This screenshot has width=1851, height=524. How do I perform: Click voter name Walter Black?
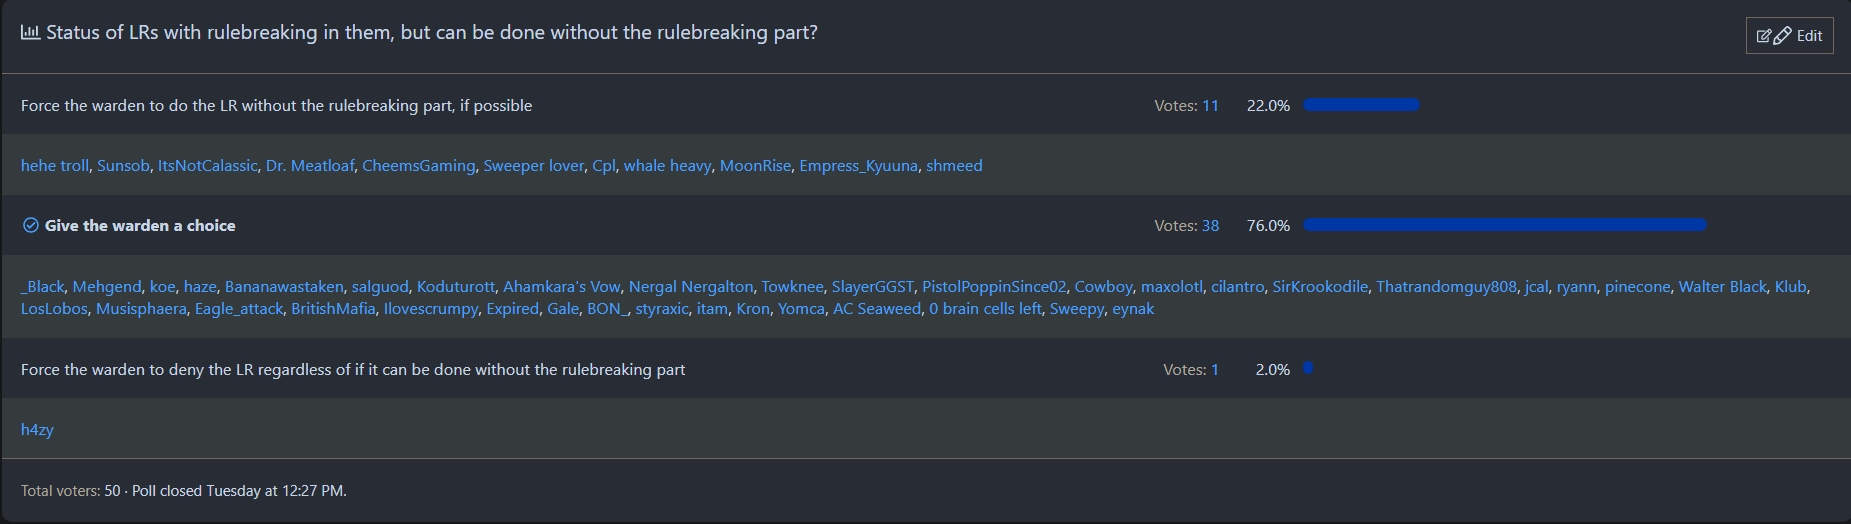click(1722, 287)
